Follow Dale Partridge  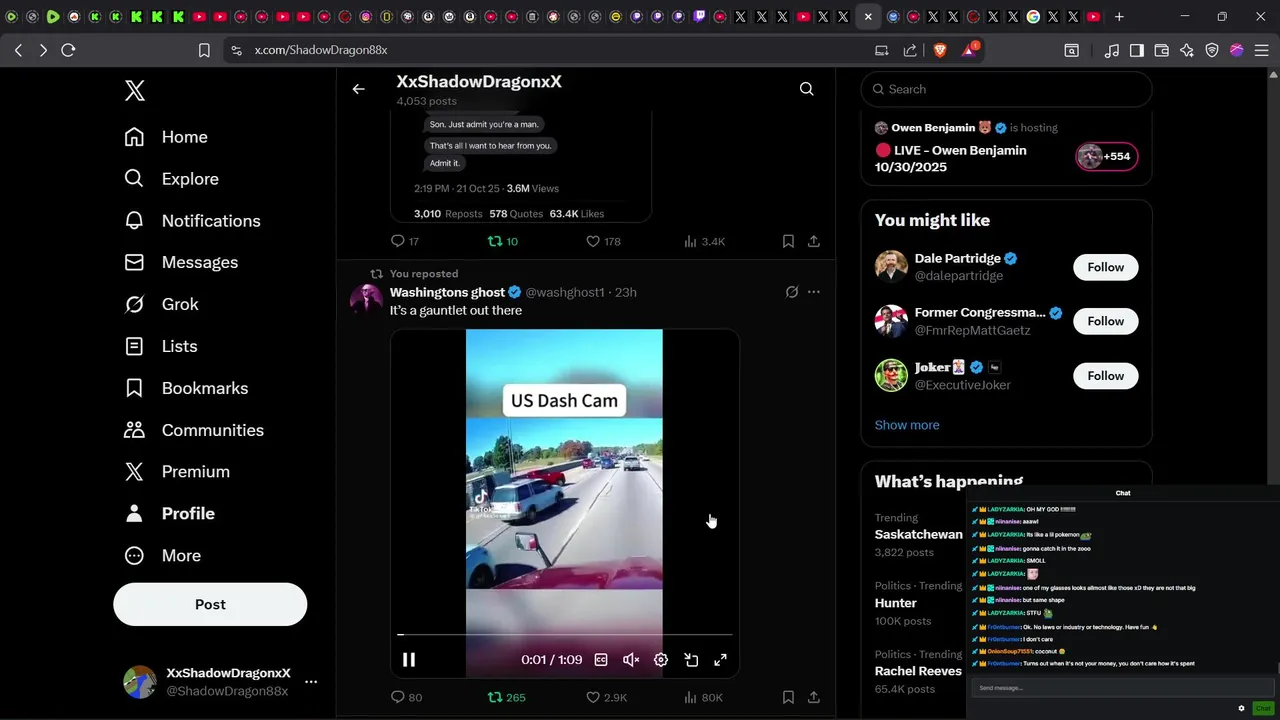coord(1106,267)
